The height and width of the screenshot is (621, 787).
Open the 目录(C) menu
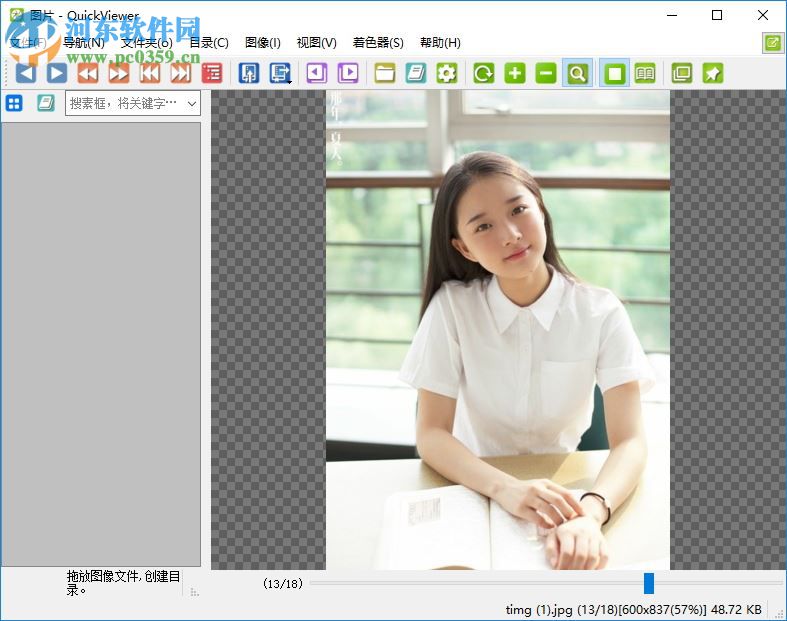click(209, 43)
